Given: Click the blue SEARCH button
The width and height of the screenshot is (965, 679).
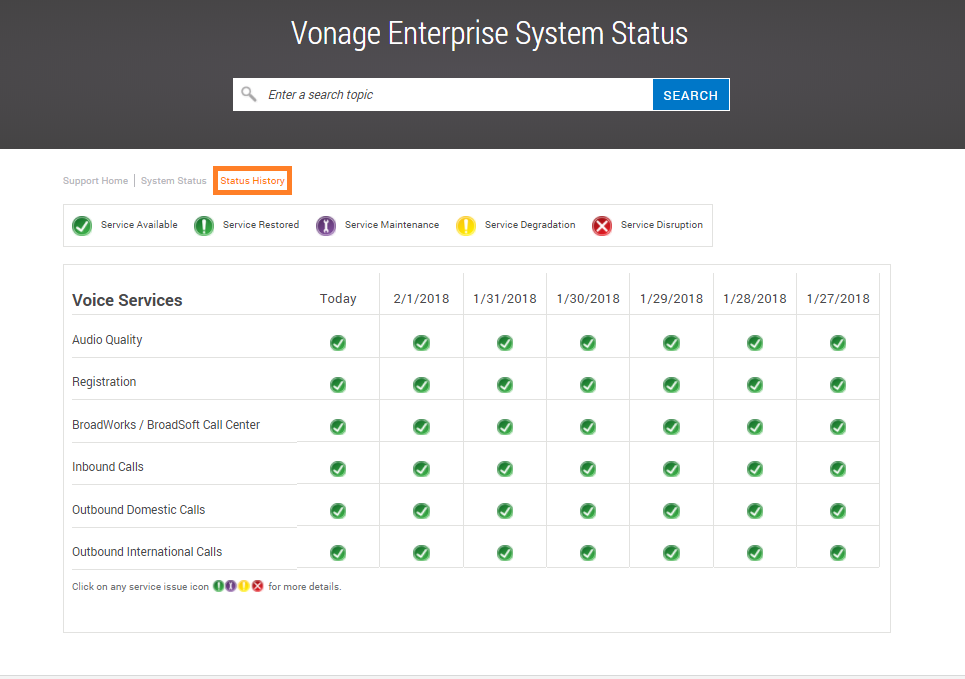Looking at the screenshot, I should [691, 95].
